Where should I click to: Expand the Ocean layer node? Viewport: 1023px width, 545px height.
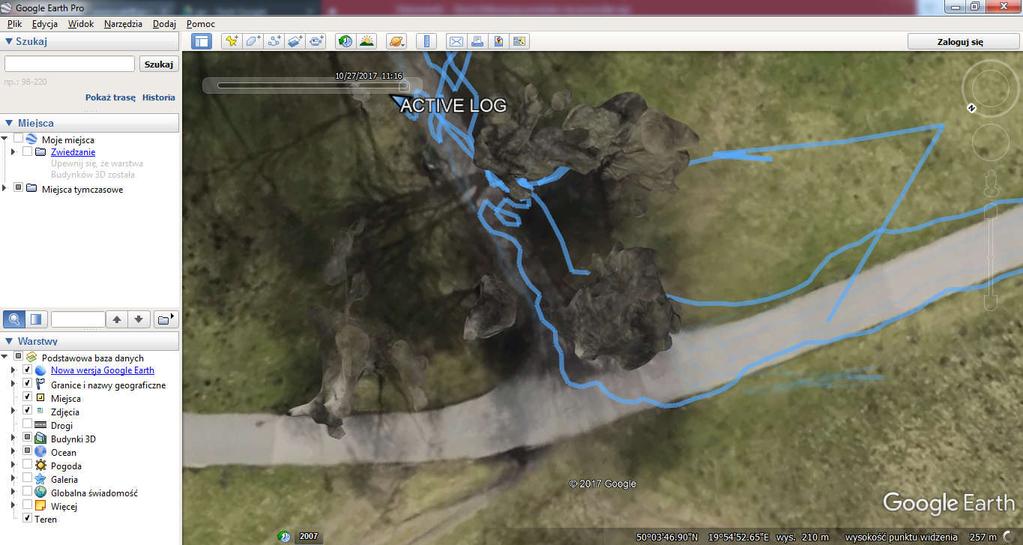point(13,452)
